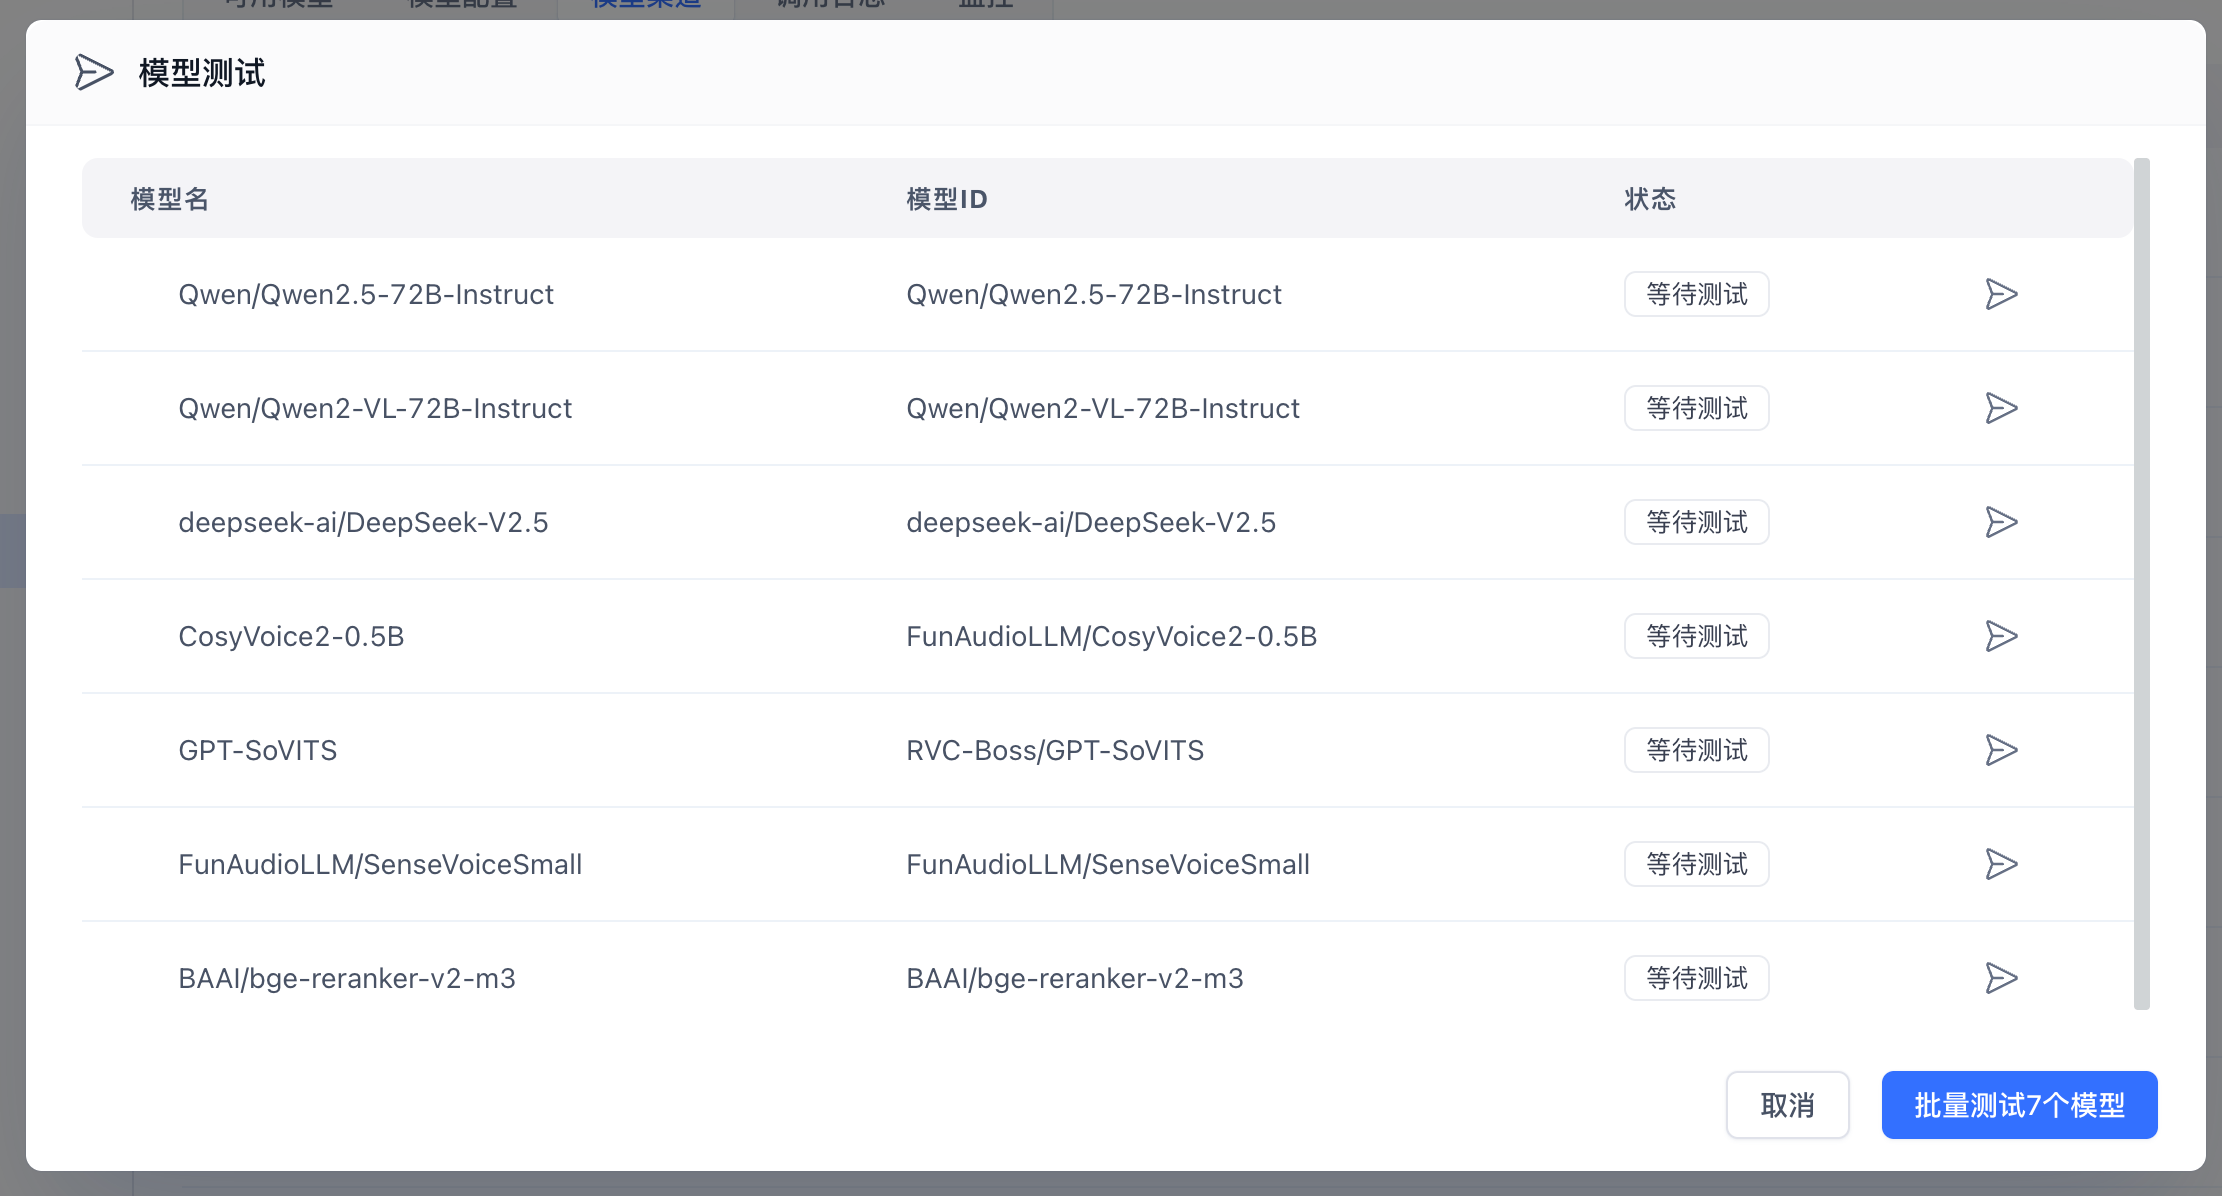Test the DeepSeek-V2.5 model
Image resolution: width=2222 pixels, height=1196 pixels.
coord(2000,522)
